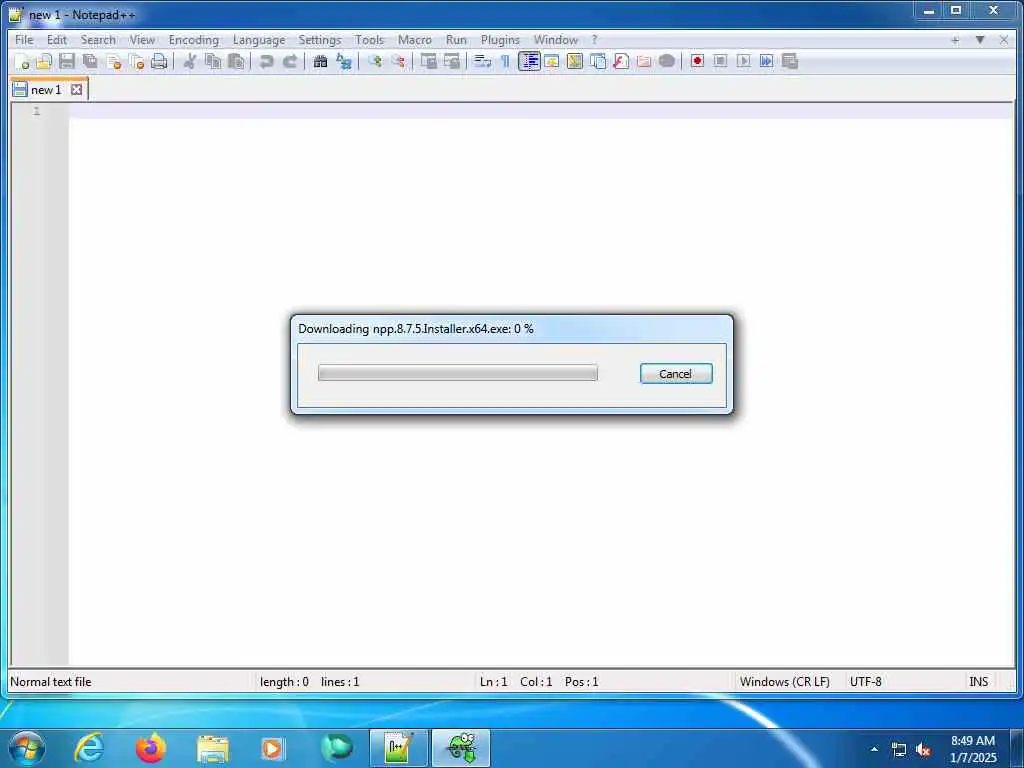
Task: Start macro recording with red dot icon
Action: click(697, 61)
